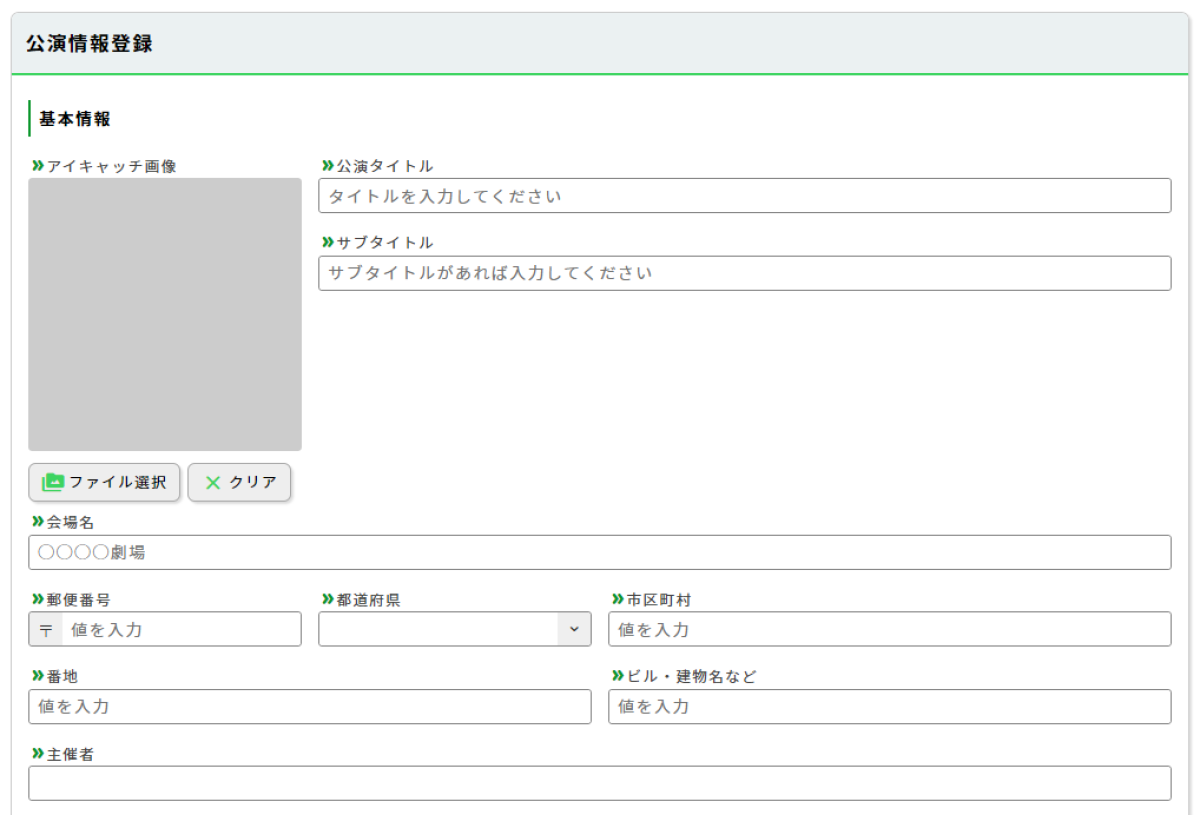Click the folder image icon on ファイル選択
The height and width of the screenshot is (815, 1200).
(53, 482)
